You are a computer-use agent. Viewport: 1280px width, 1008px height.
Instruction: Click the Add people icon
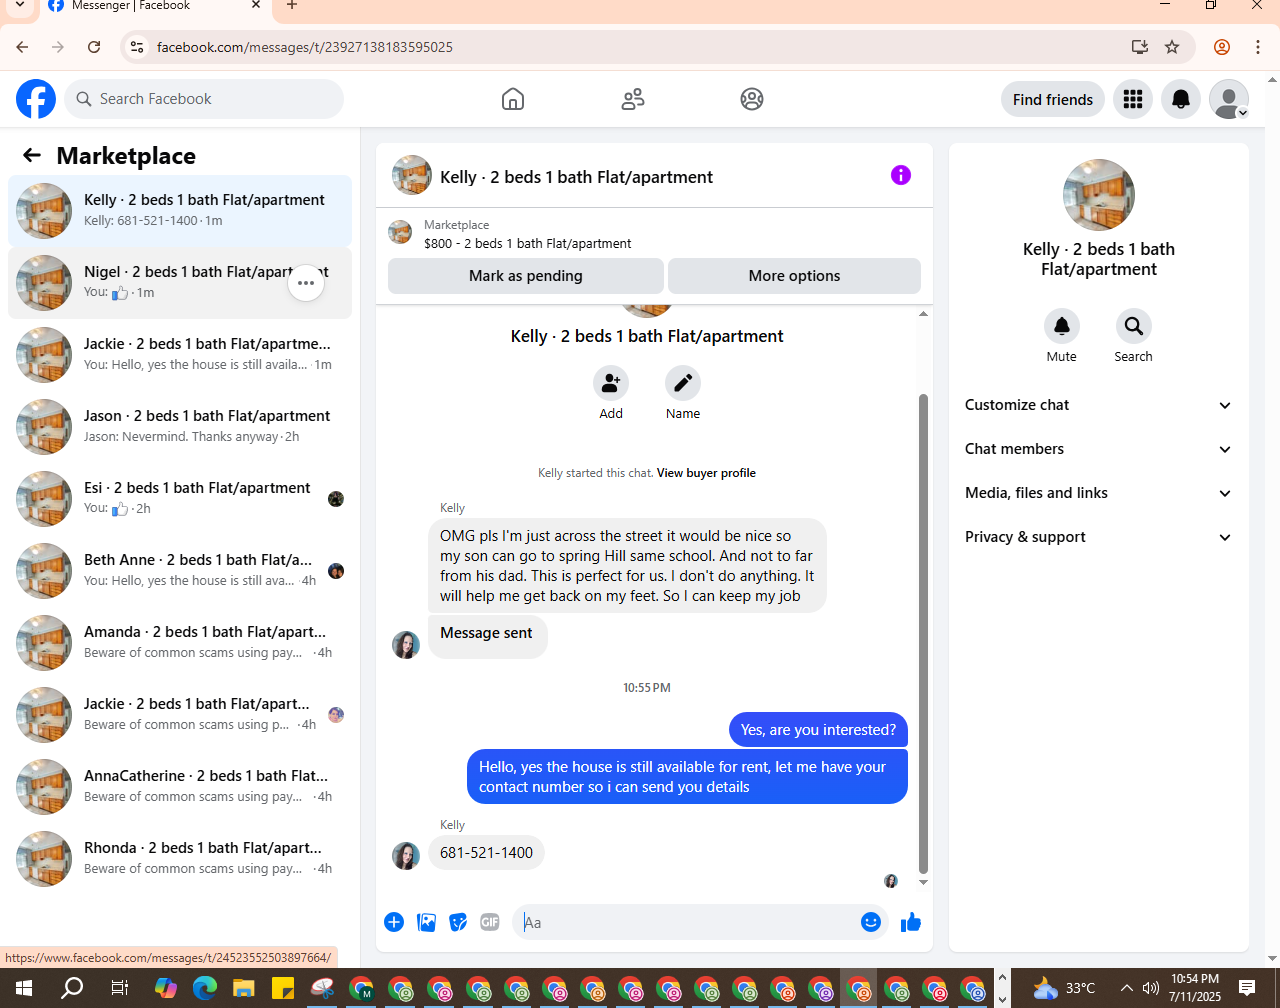611,383
